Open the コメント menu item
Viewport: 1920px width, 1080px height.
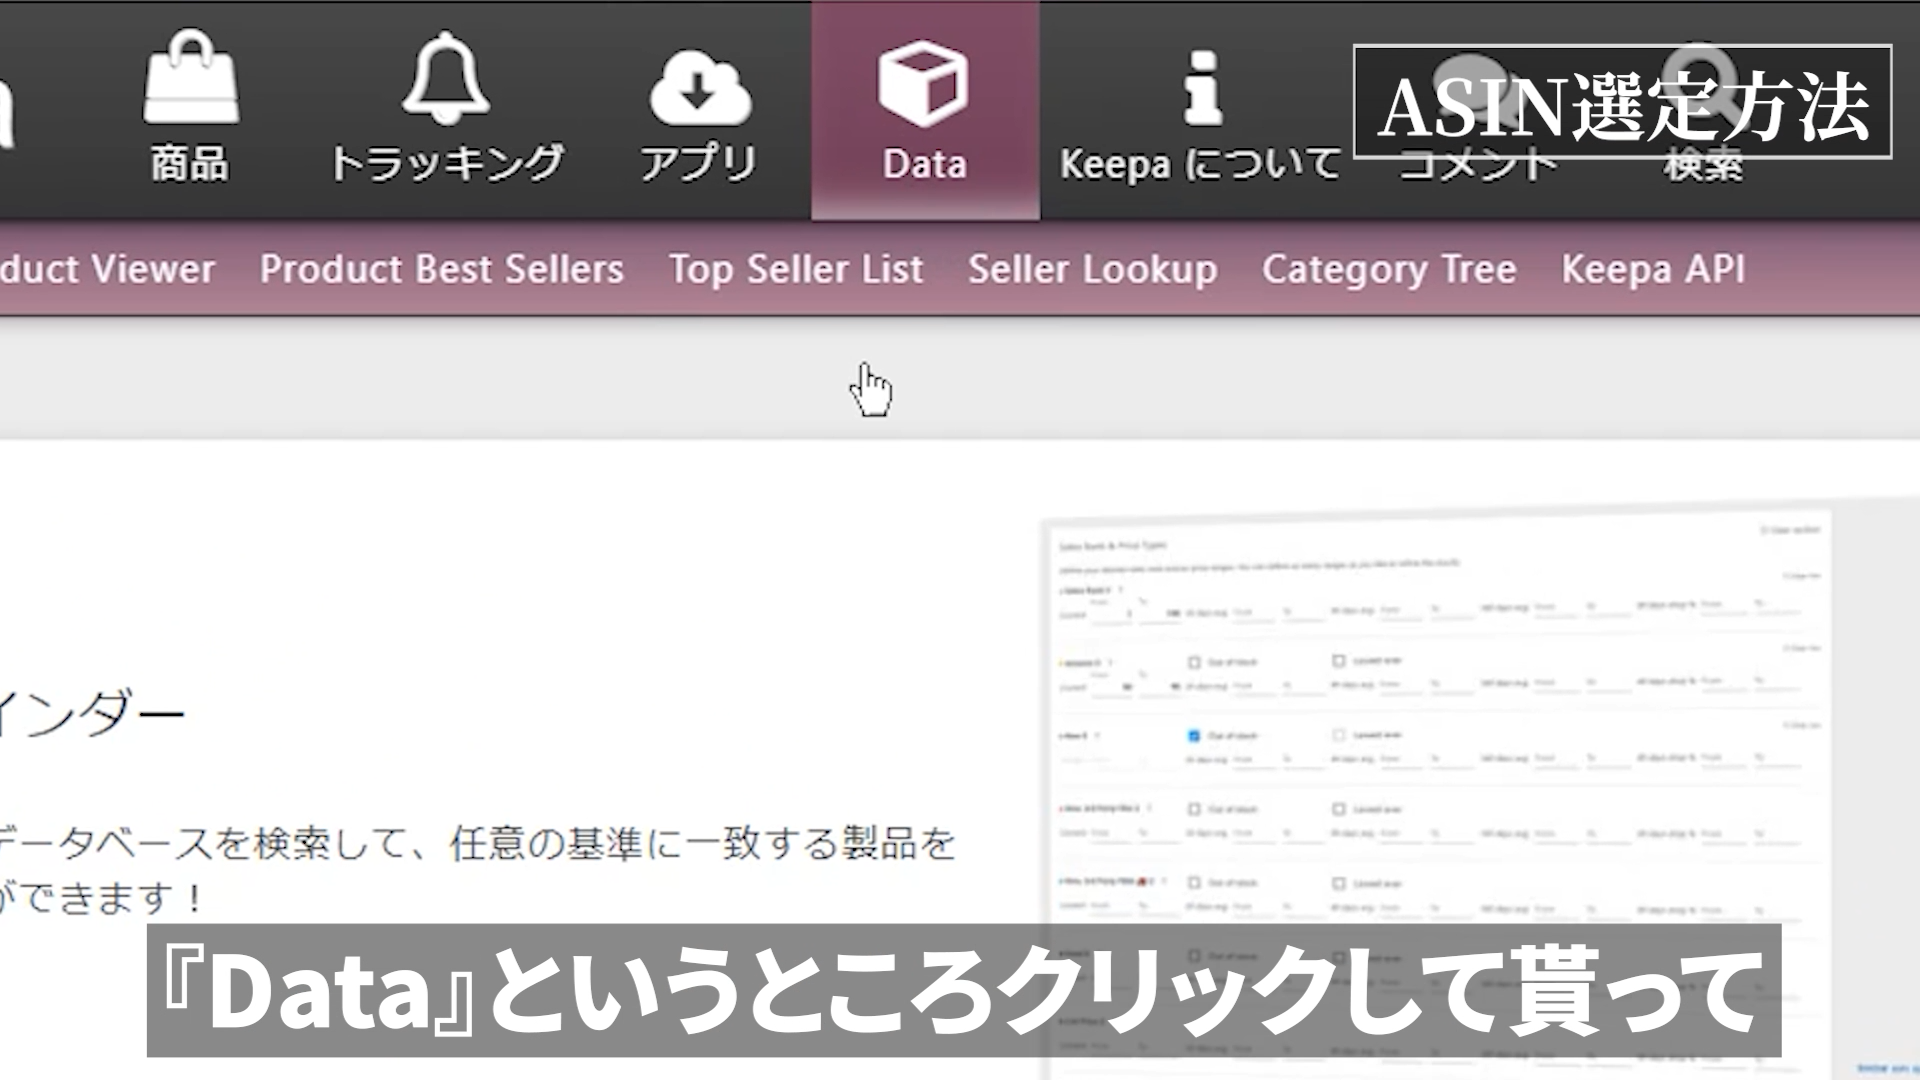(x=1477, y=165)
